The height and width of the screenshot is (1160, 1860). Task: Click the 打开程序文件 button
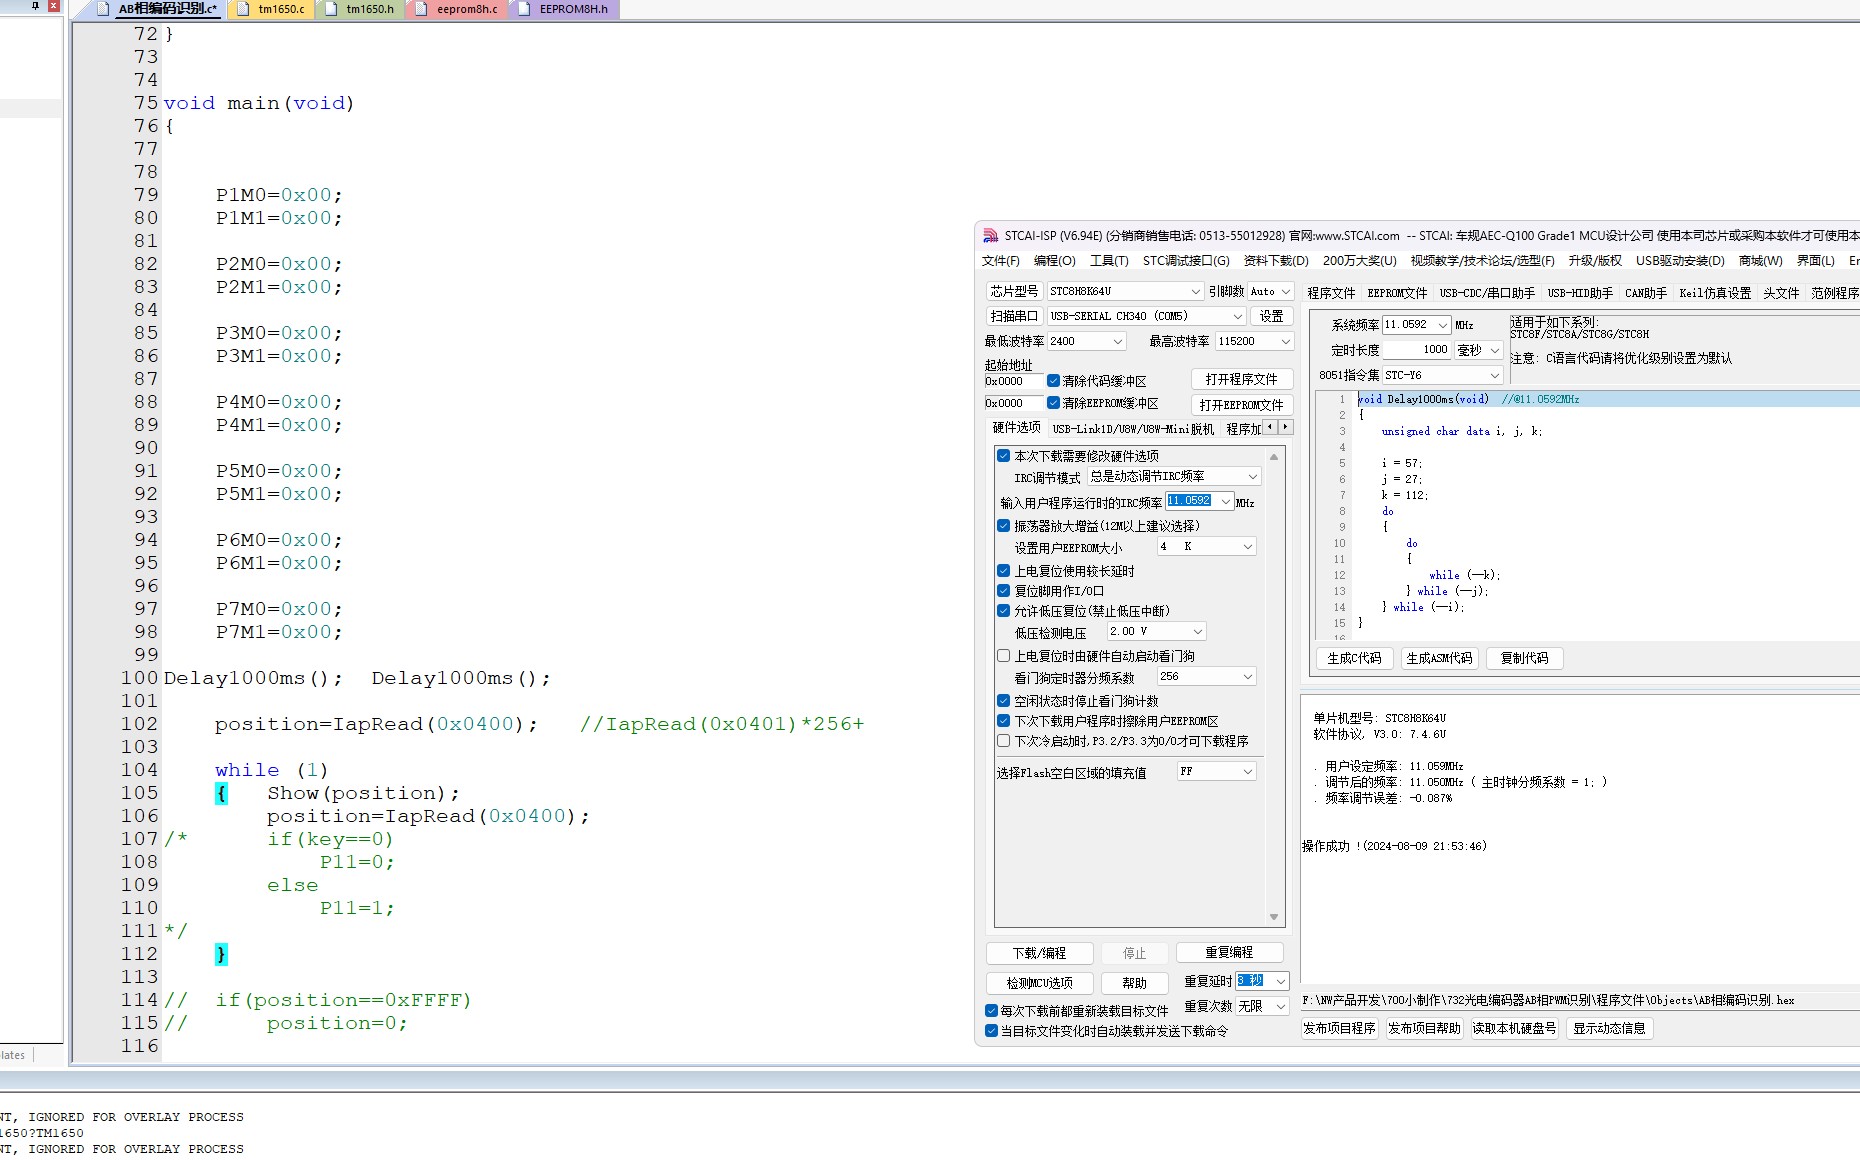(1241, 380)
